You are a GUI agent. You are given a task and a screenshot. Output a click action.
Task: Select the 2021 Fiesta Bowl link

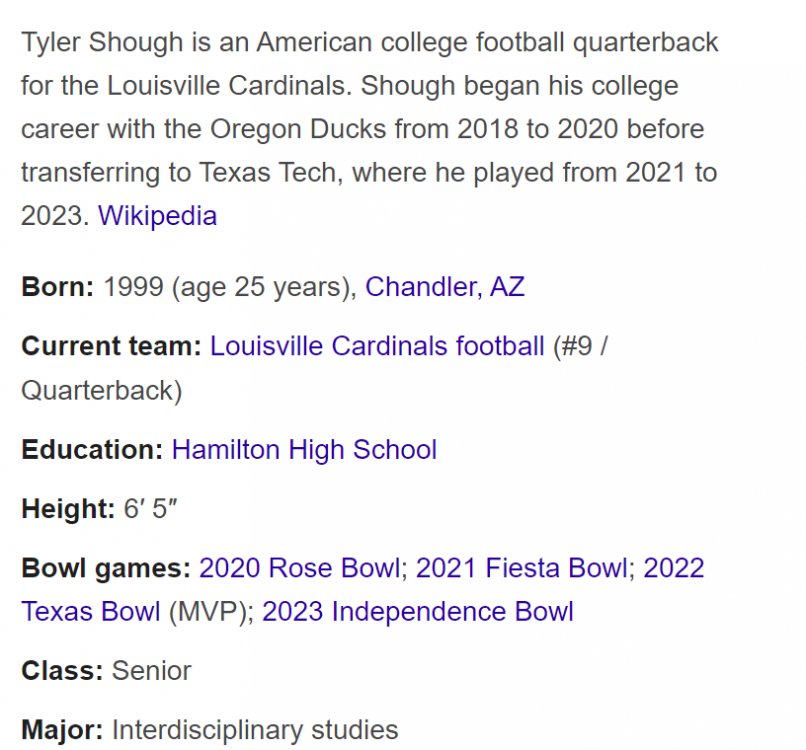click(521, 569)
